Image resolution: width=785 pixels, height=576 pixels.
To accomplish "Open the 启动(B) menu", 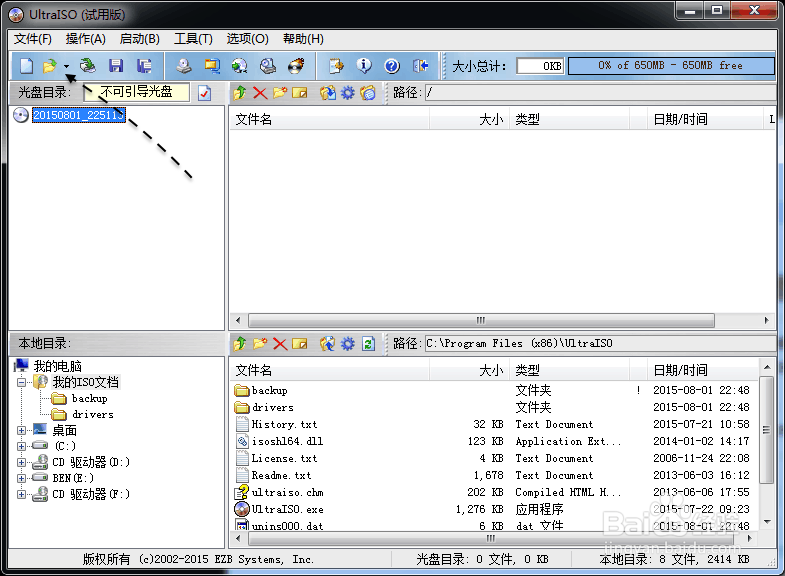I will 139,39.
